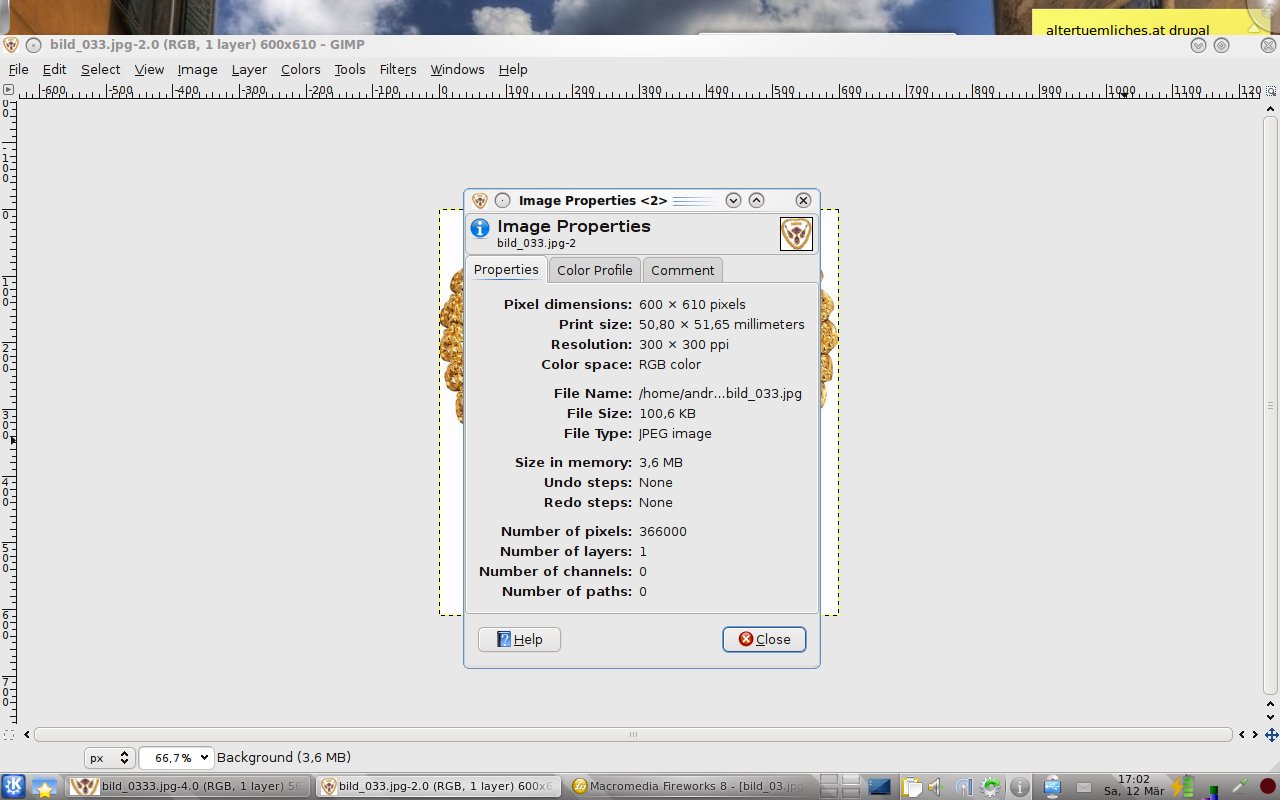
Task: Open the Filters menu
Action: click(x=397, y=69)
